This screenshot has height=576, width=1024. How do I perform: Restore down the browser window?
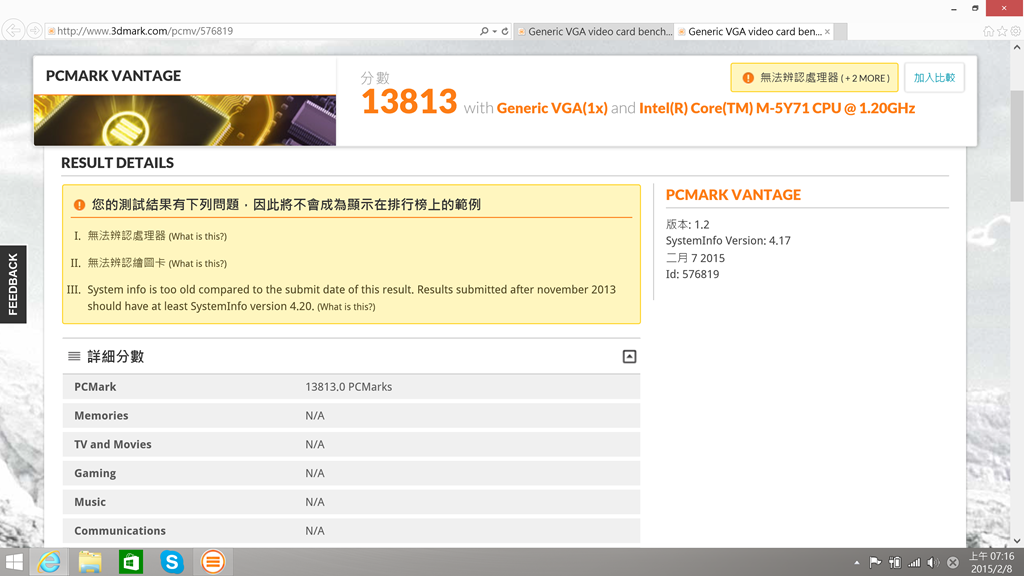point(975,8)
